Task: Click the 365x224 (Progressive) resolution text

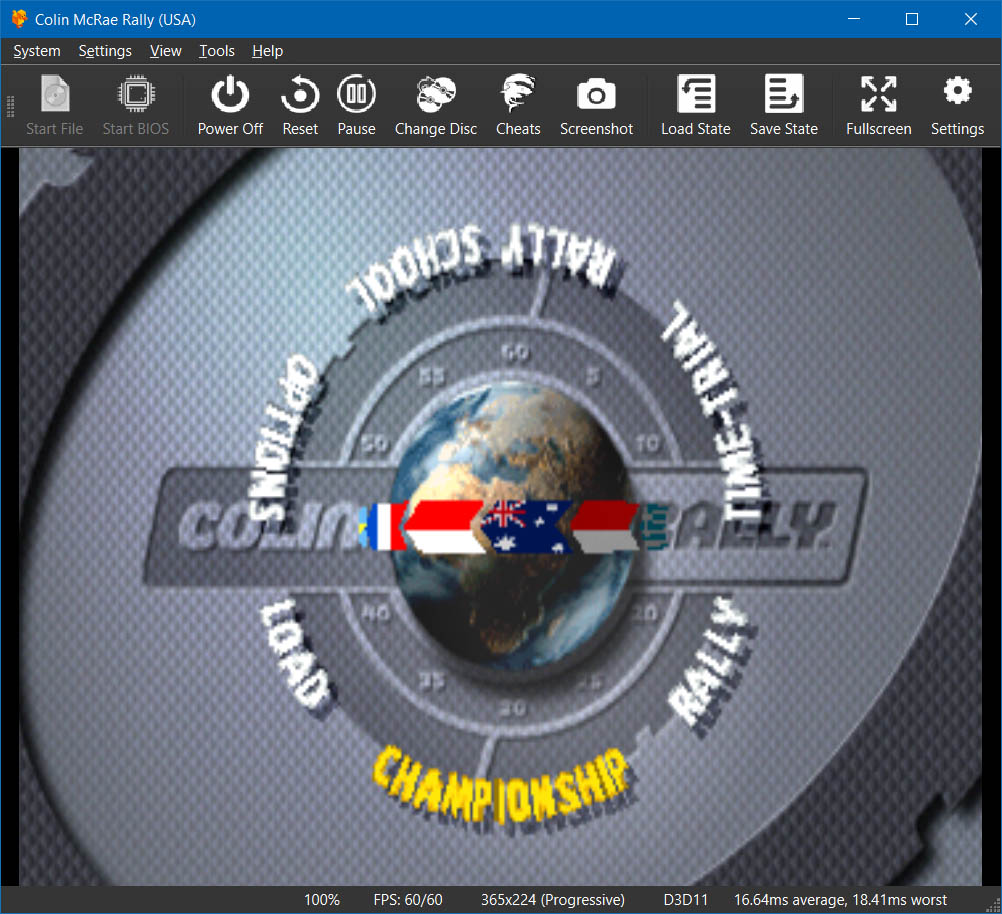Action: [553, 900]
